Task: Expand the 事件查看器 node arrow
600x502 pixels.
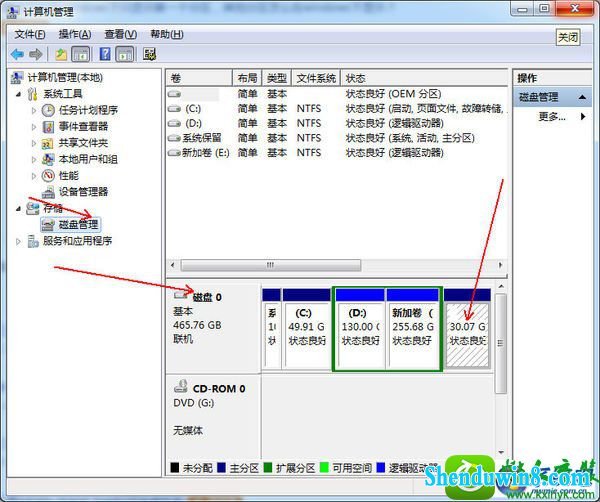Action: click(x=34, y=127)
